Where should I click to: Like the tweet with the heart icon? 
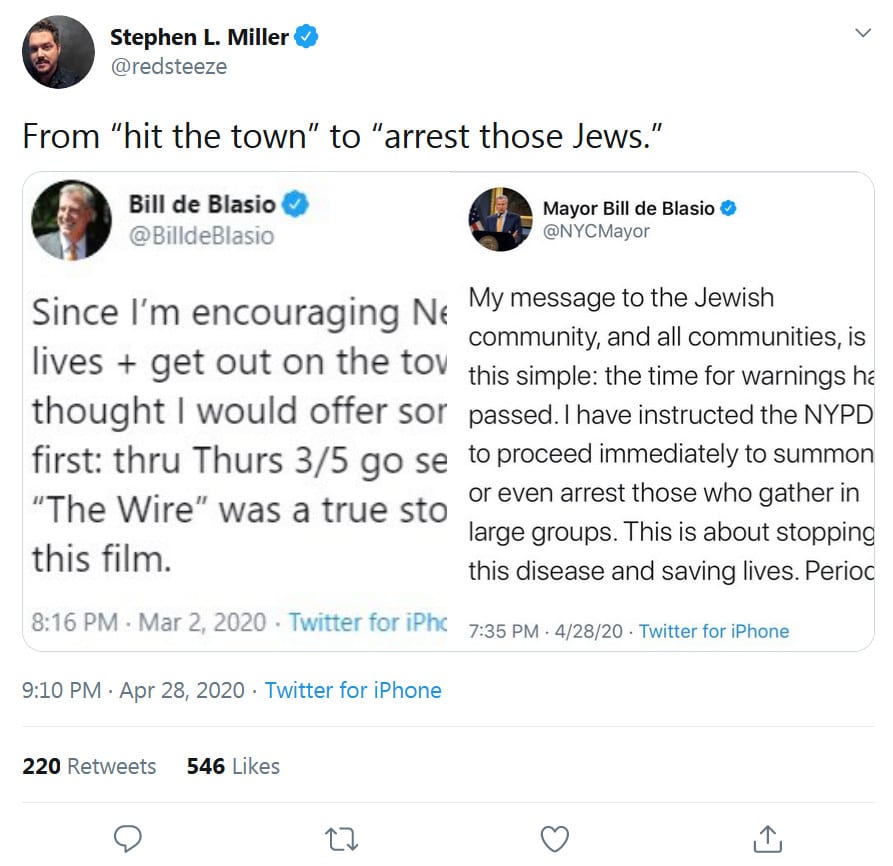click(554, 837)
